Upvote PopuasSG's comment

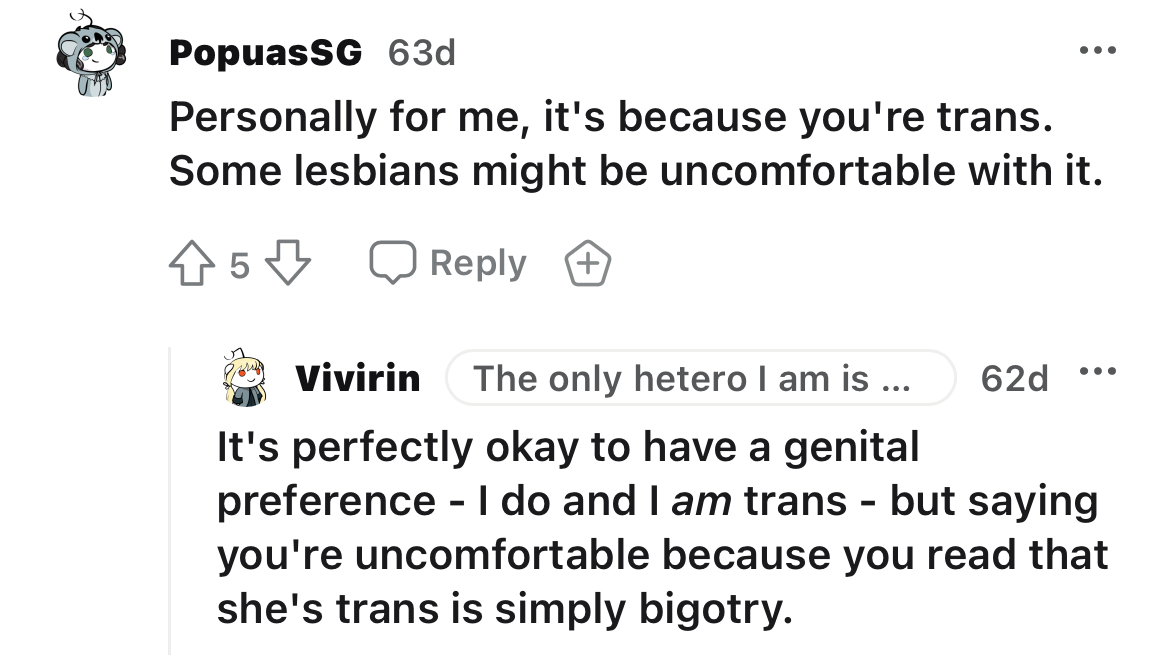[x=192, y=263]
